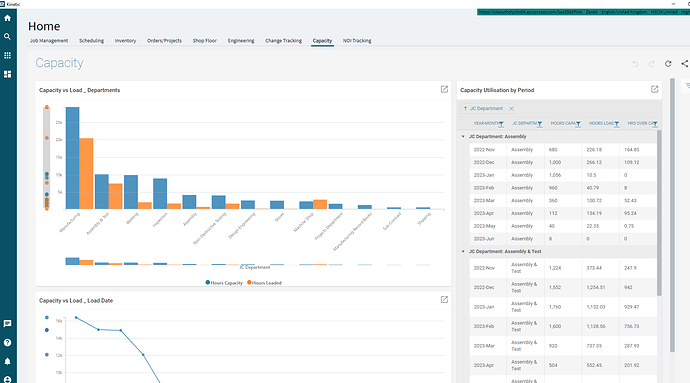Pop out the Capacity vs Load Departments chart

pyautogui.click(x=444, y=89)
